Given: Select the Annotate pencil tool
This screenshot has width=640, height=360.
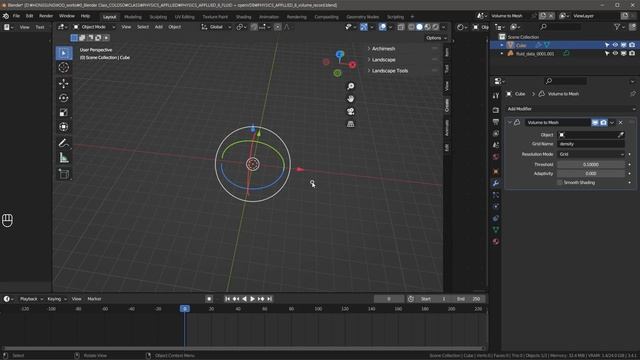Looking at the screenshot, I should coord(64,143).
